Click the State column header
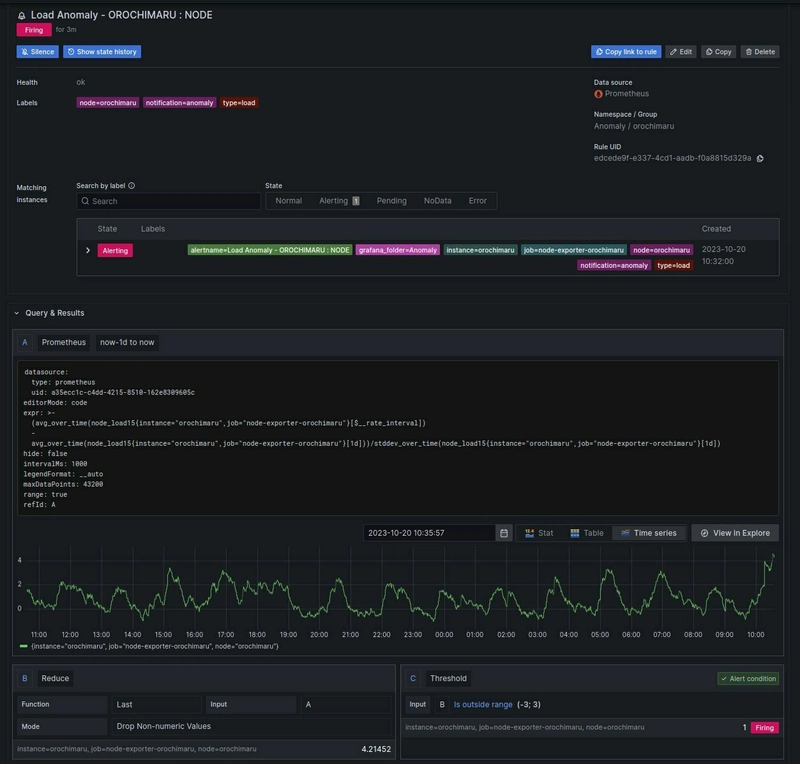The width and height of the screenshot is (800, 764). point(107,229)
